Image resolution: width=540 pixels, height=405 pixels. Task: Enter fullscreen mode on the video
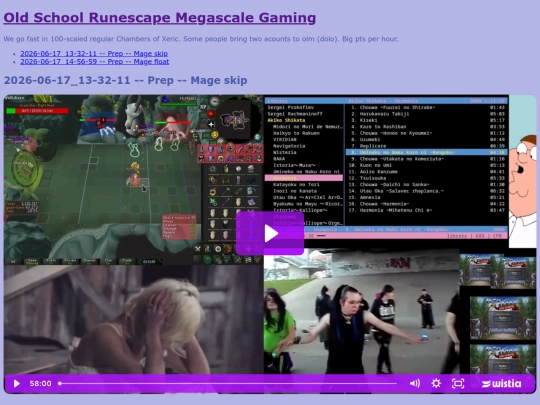point(458,383)
